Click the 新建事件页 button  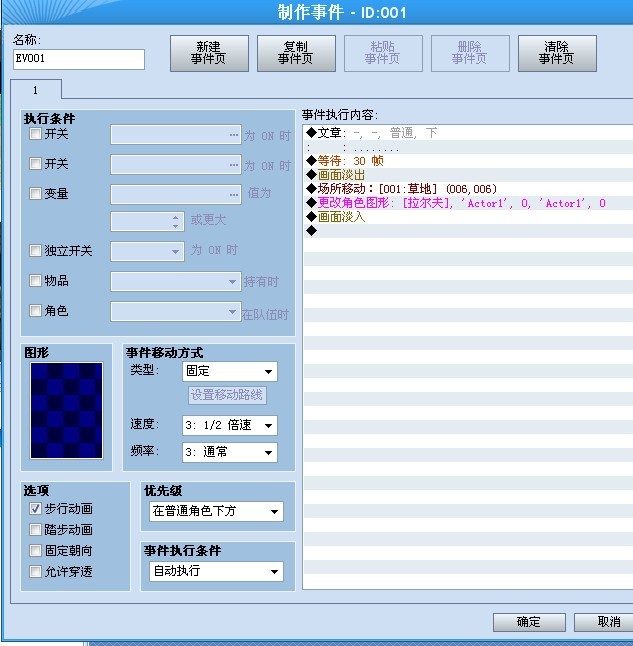(x=209, y=53)
